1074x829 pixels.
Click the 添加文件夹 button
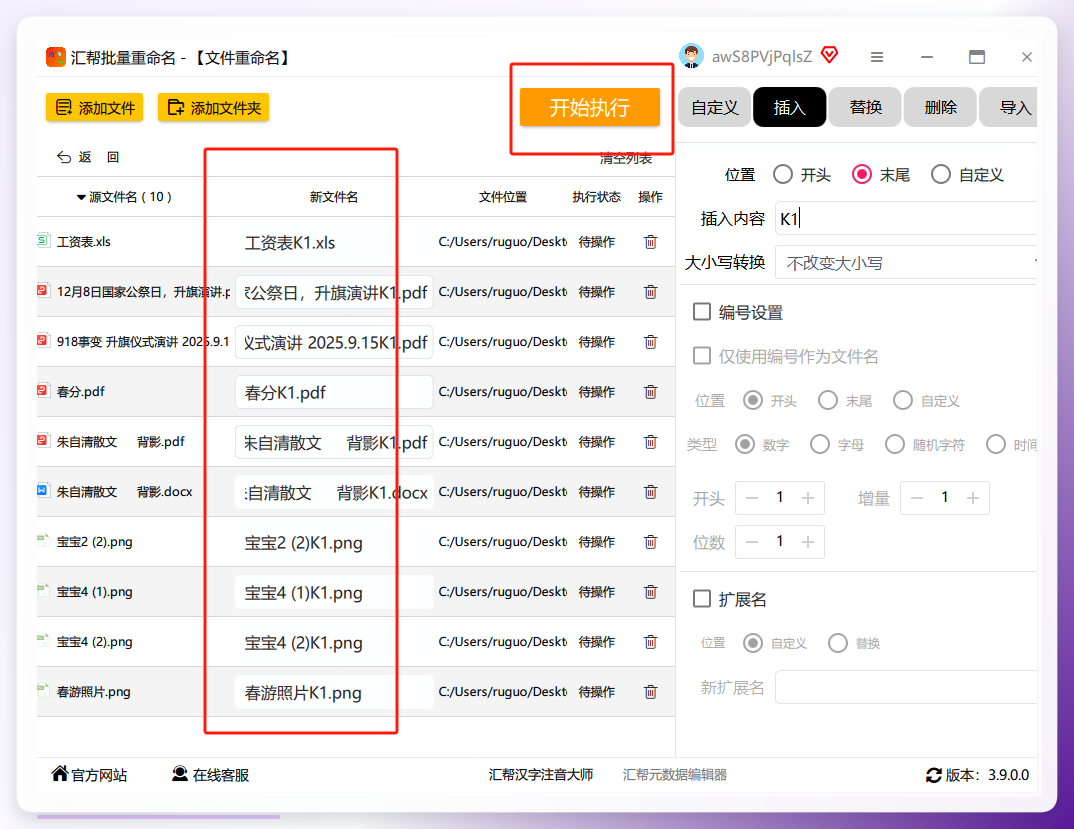point(214,108)
